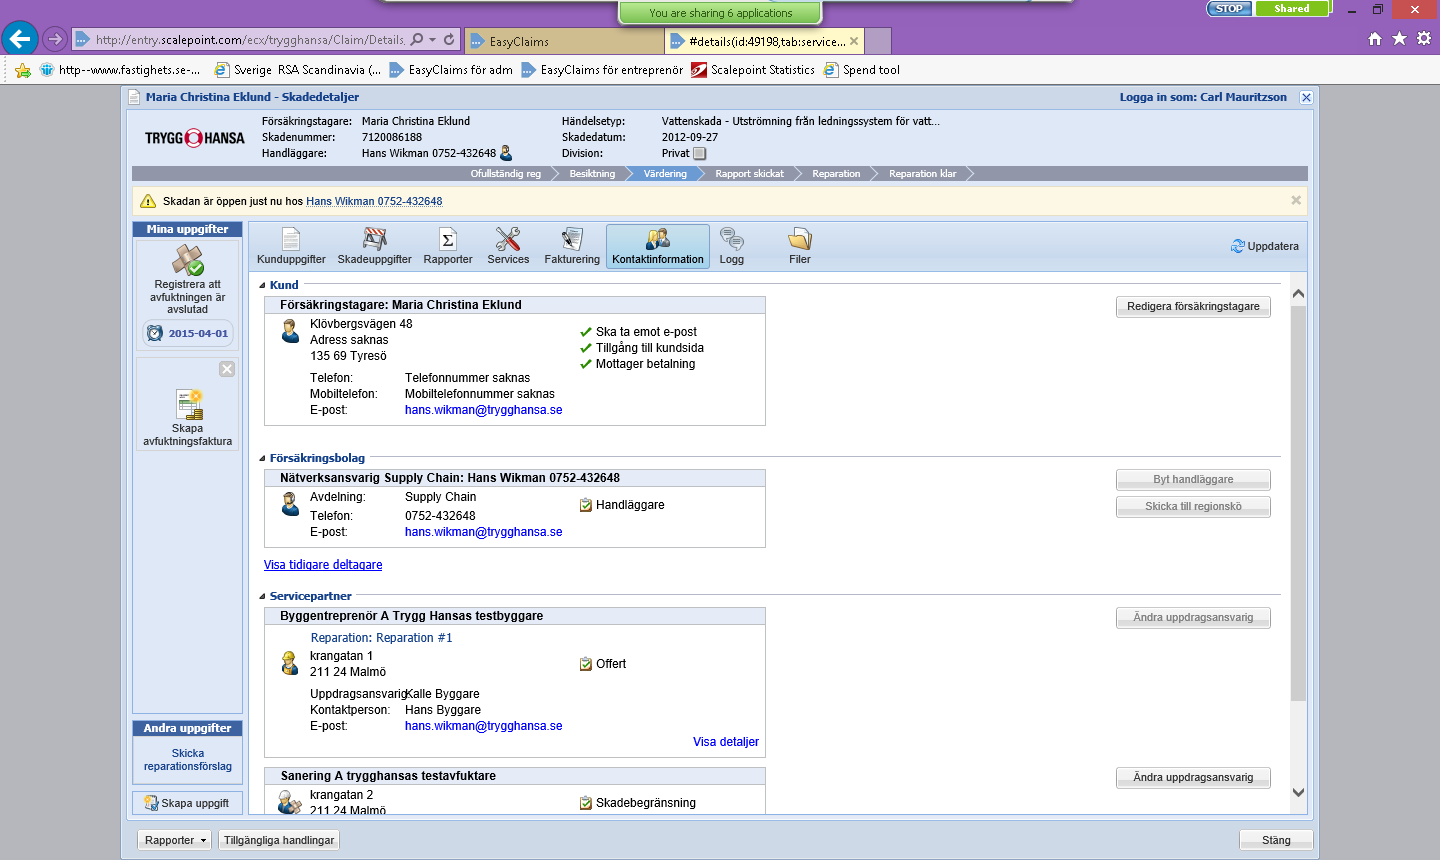
Task: Select the Rapport skickat status step
Action: click(749, 174)
